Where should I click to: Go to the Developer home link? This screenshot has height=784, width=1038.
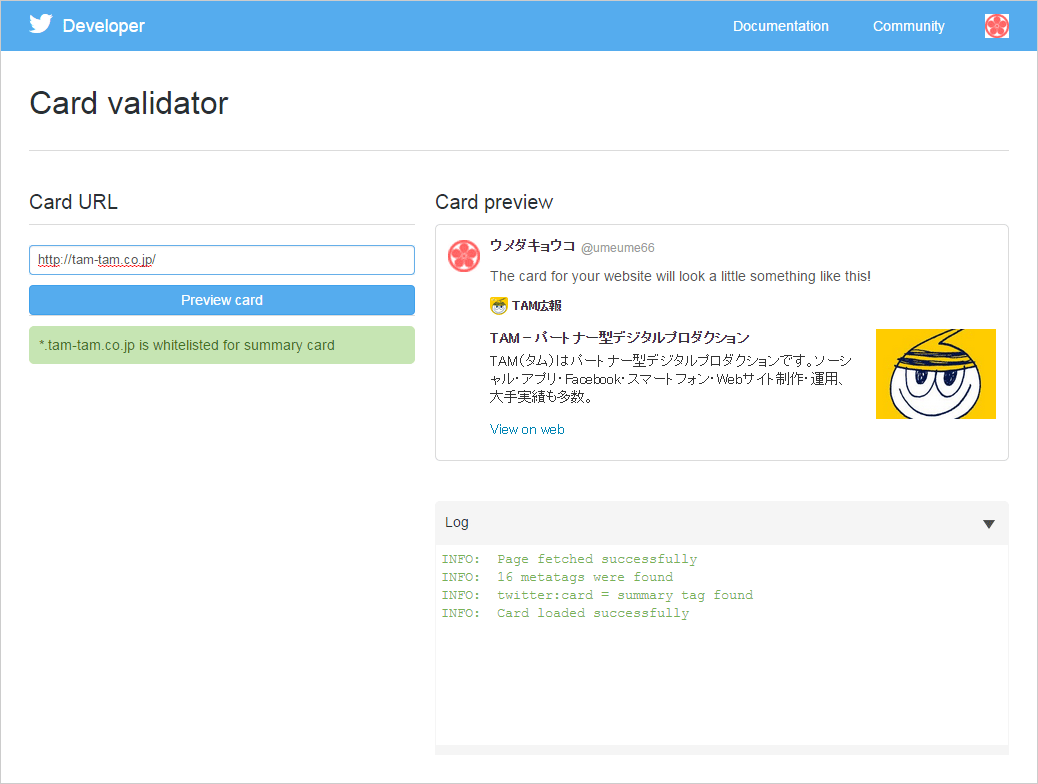coord(103,26)
